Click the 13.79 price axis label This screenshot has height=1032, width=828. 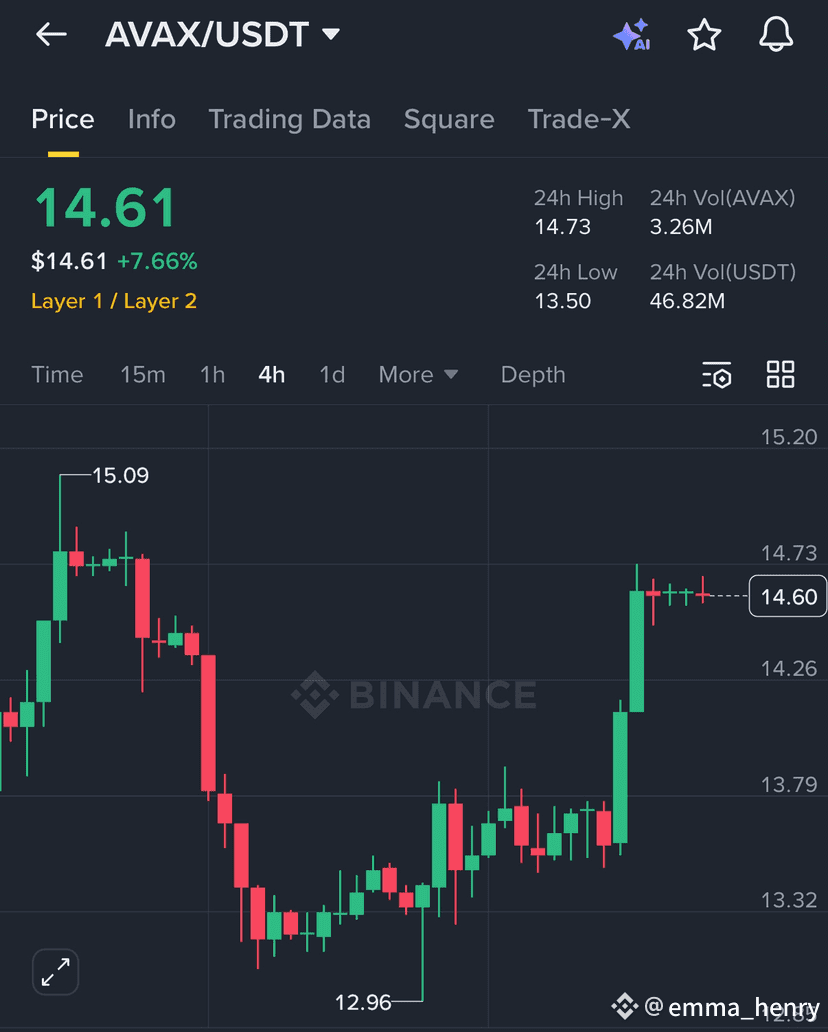(789, 784)
